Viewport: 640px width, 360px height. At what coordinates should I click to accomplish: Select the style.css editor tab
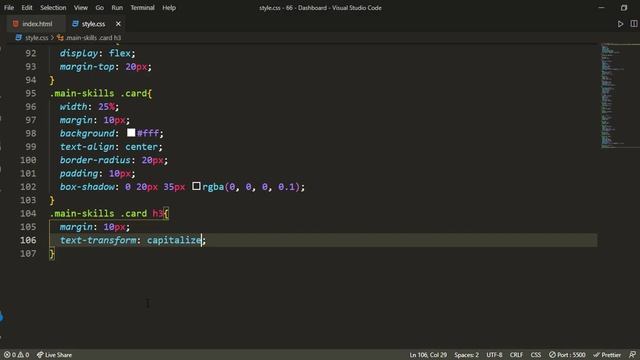(x=93, y=24)
